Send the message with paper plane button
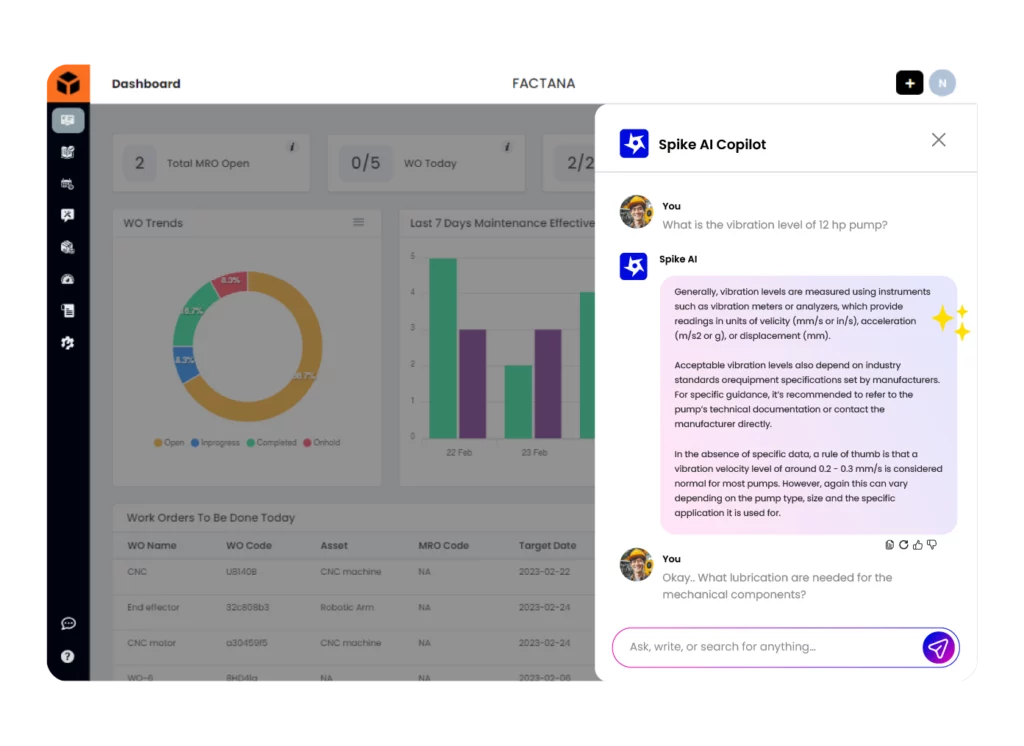1024x746 pixels. point(938,647)
